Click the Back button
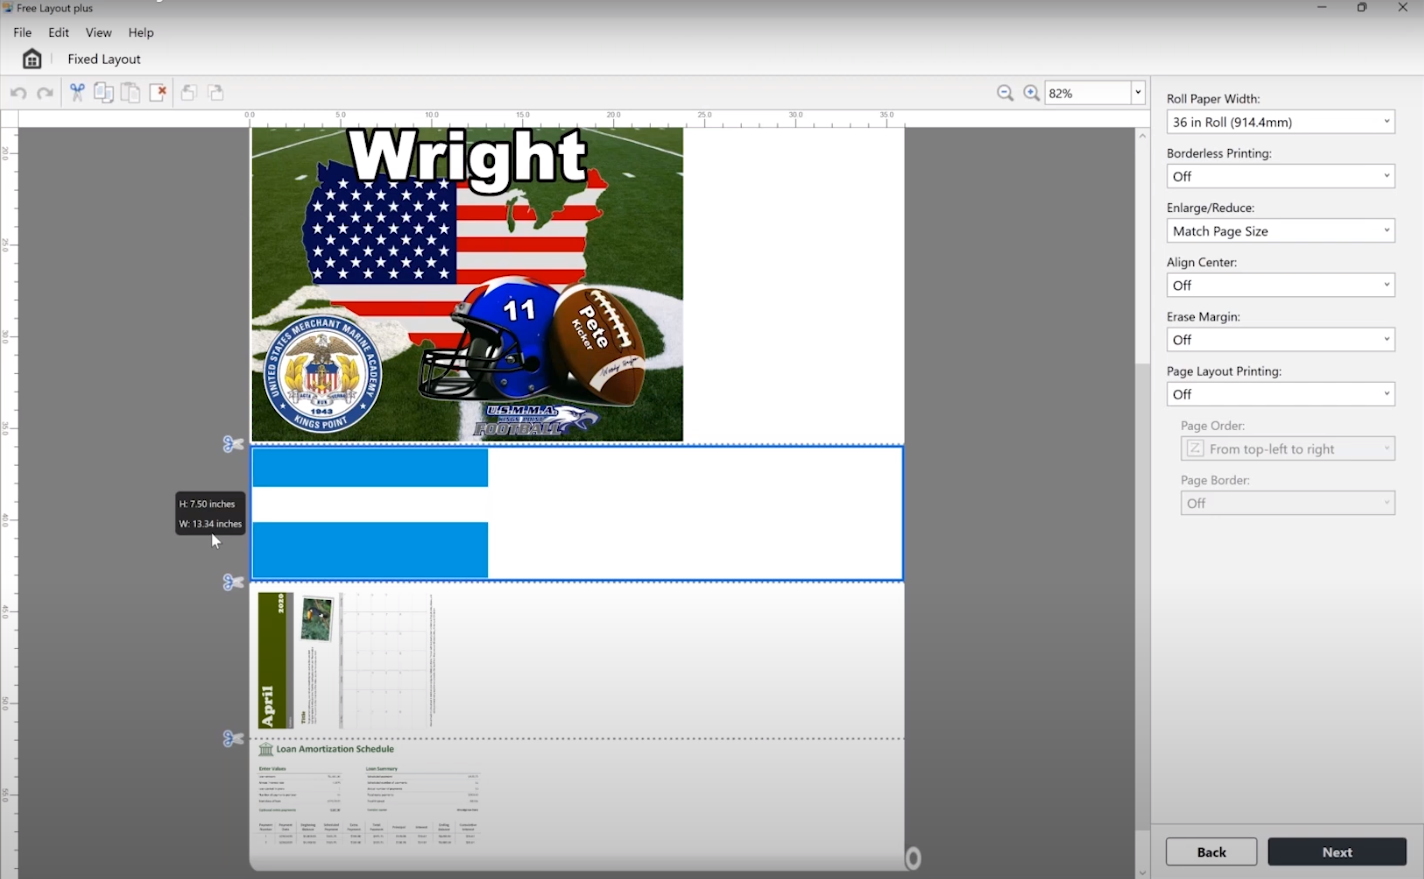Image resolution: width=1424 pixels, height=879 pixels. pos(1211,851)
